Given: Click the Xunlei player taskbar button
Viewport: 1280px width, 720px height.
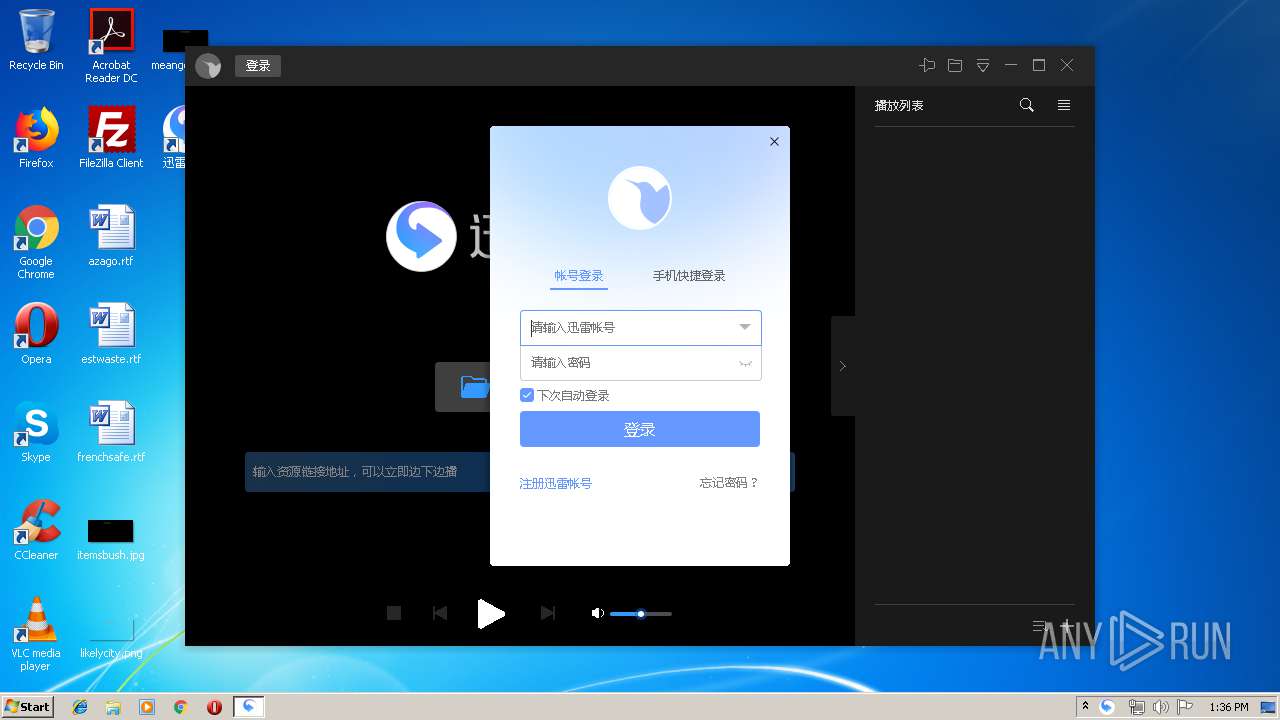Looking at the screenshot, I should (249, 707).
